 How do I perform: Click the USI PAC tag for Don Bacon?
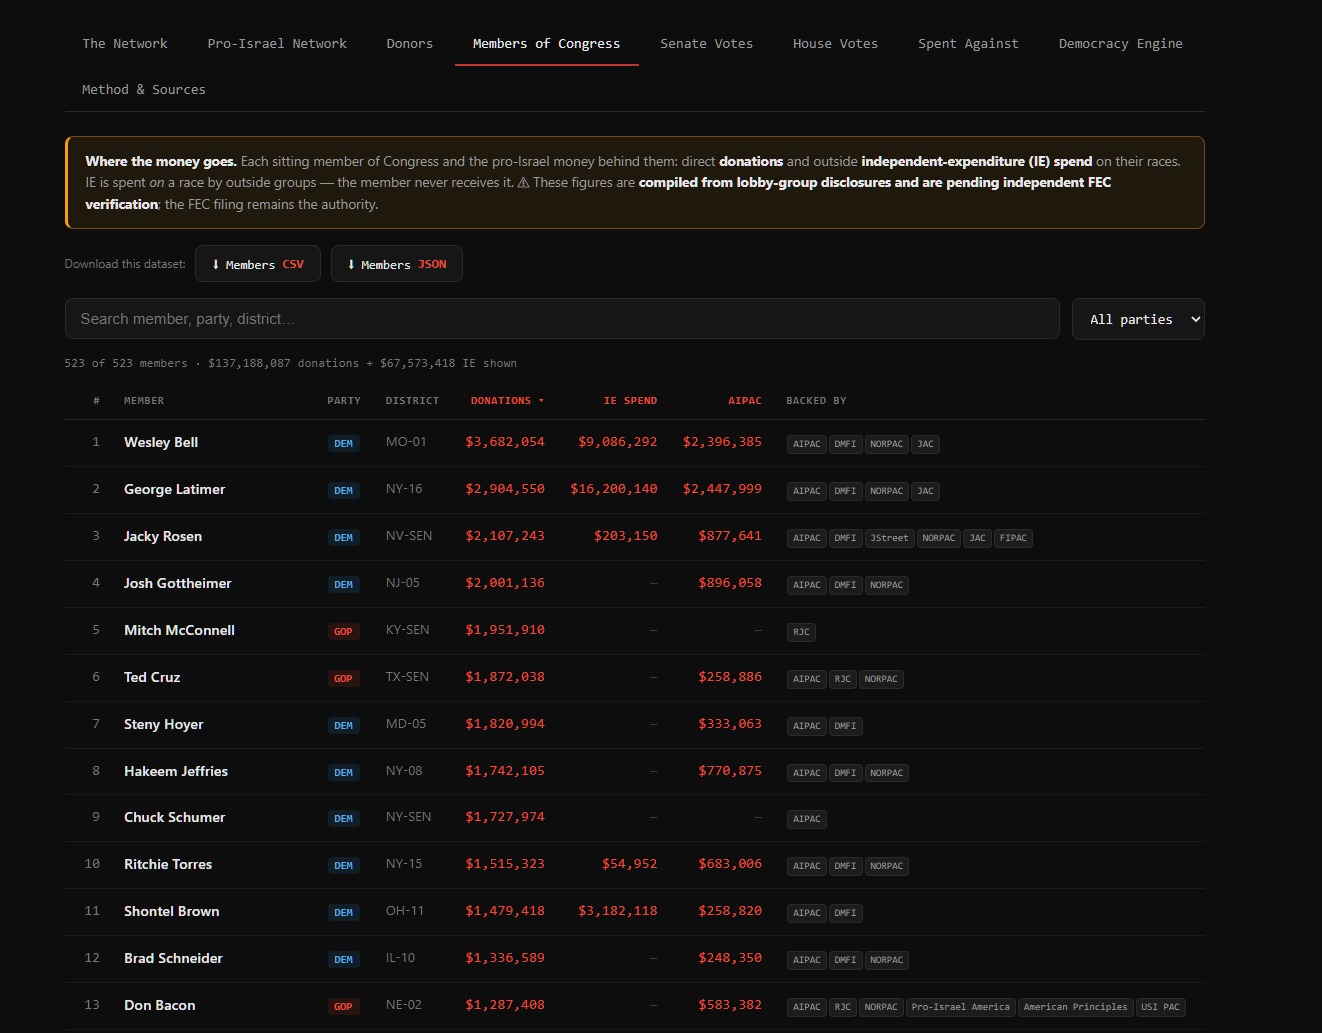pyautogui.click(x=1161, y=1007)
